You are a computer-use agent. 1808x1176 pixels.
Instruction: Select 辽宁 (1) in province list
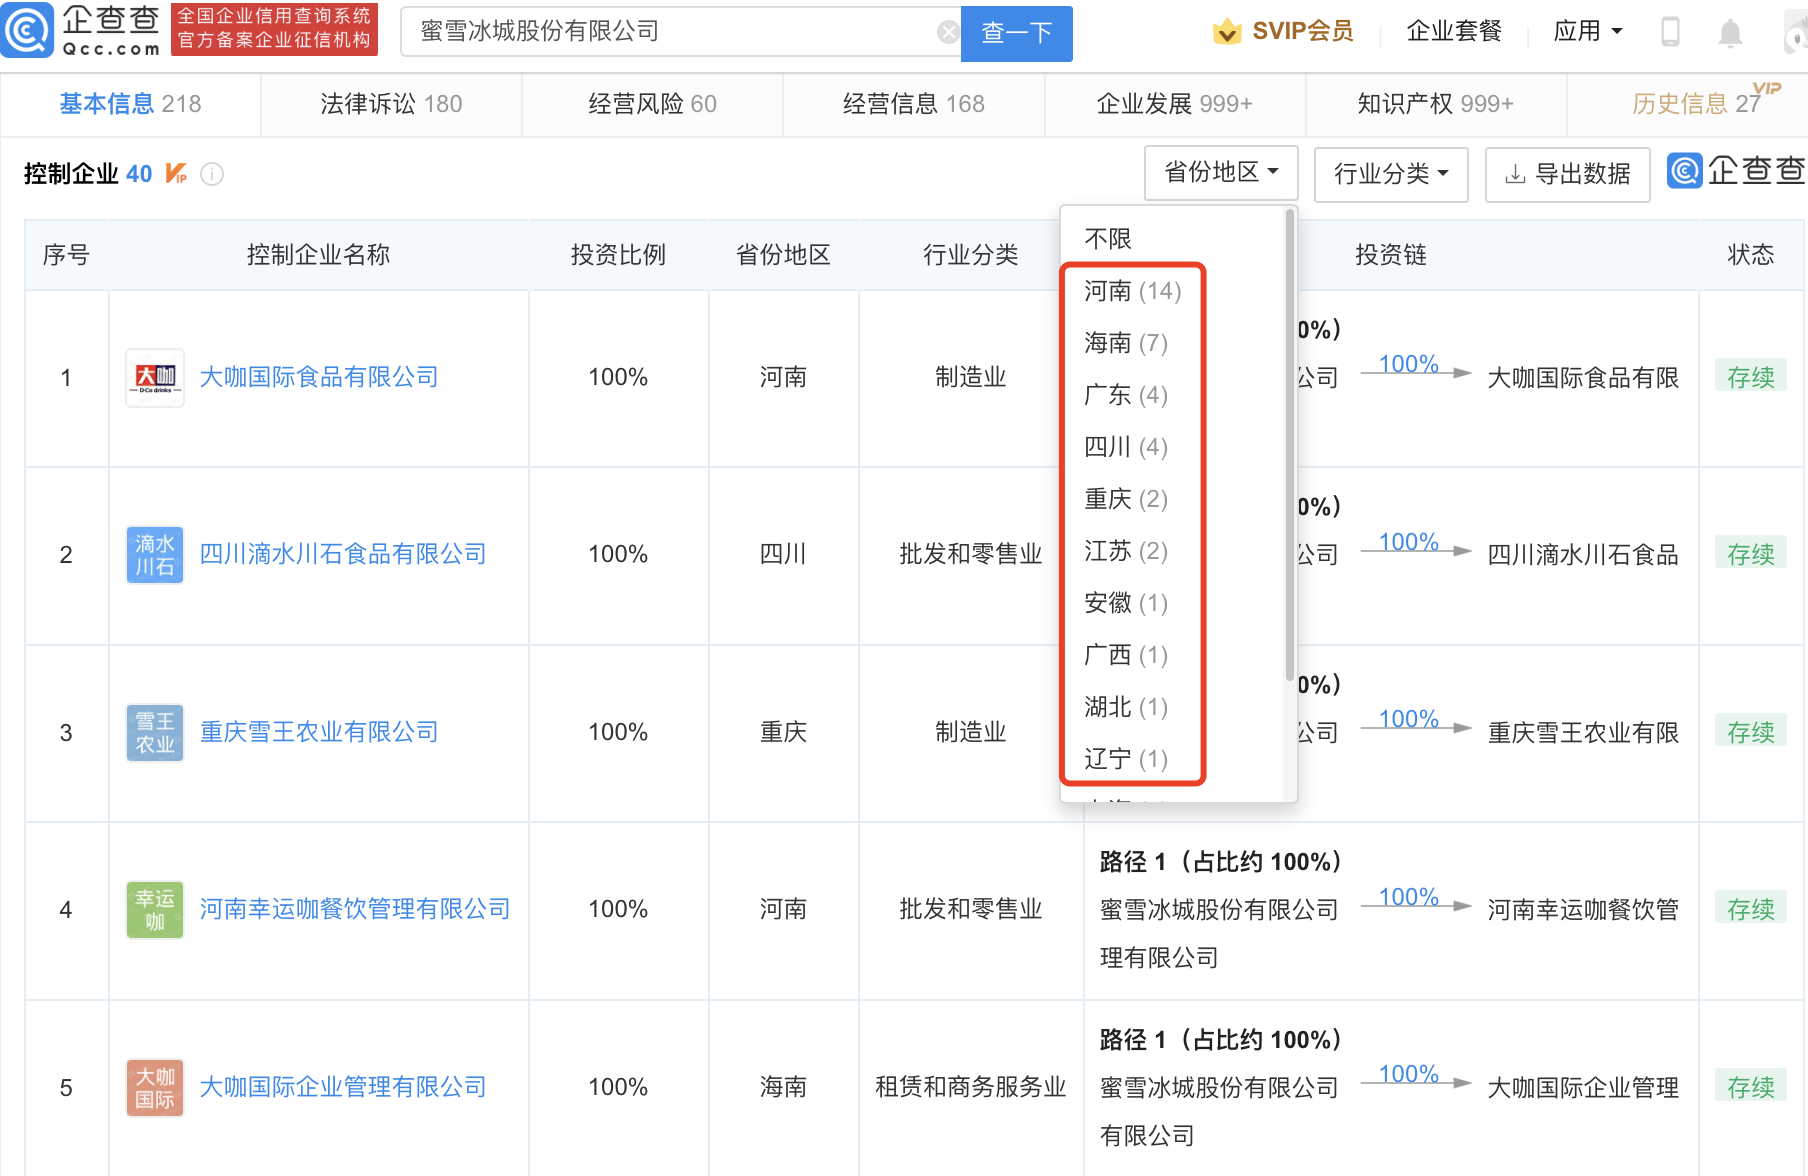point(1126,759)
